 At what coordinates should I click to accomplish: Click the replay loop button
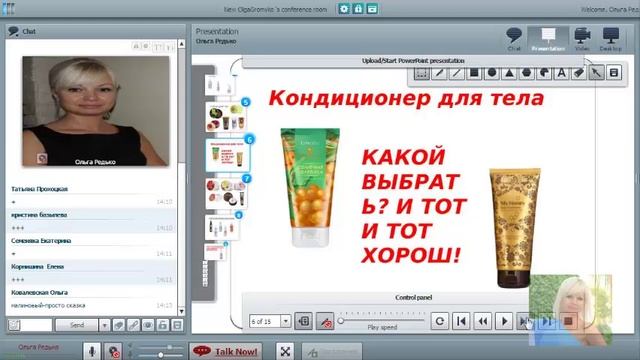coord(440,321)
